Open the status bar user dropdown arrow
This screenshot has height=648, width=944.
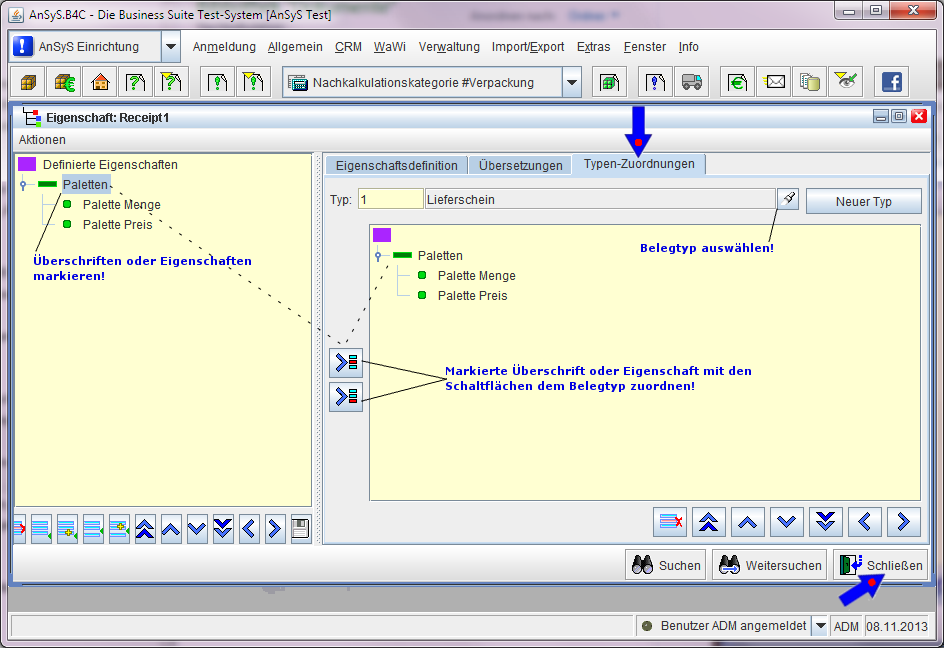coord(820,626)
